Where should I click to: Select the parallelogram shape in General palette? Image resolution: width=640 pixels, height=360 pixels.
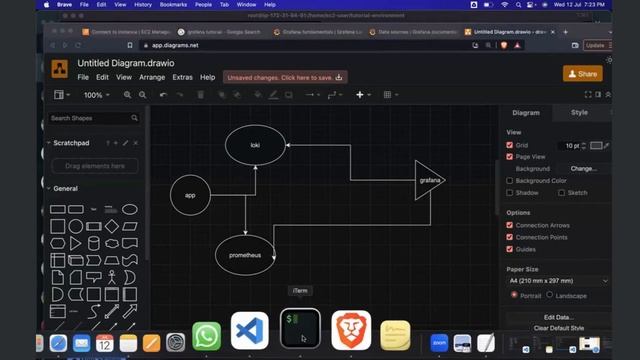click(130, 226)
